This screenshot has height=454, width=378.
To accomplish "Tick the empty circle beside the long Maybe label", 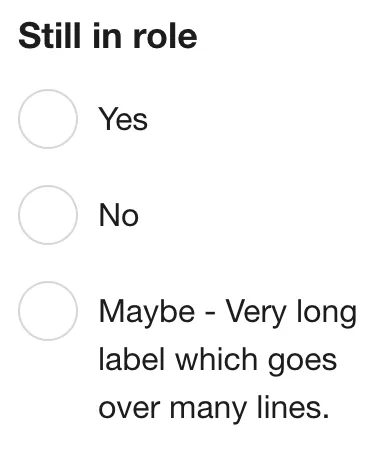I will [48, 311].
